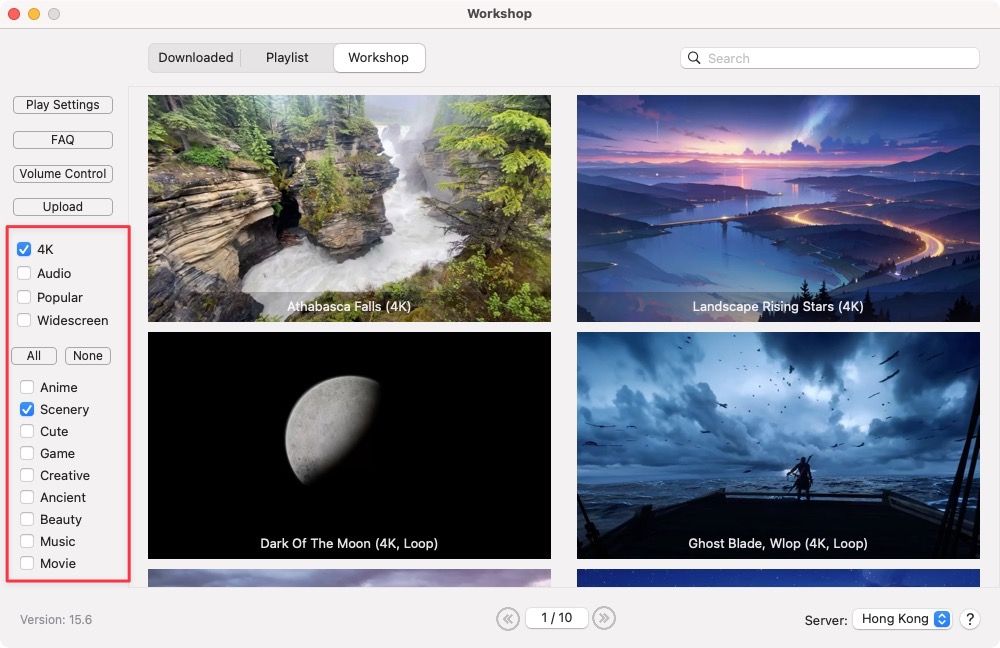Enable the Game category filter
The height and width of the screenshot is (648, 1000).
pos(26,453)
